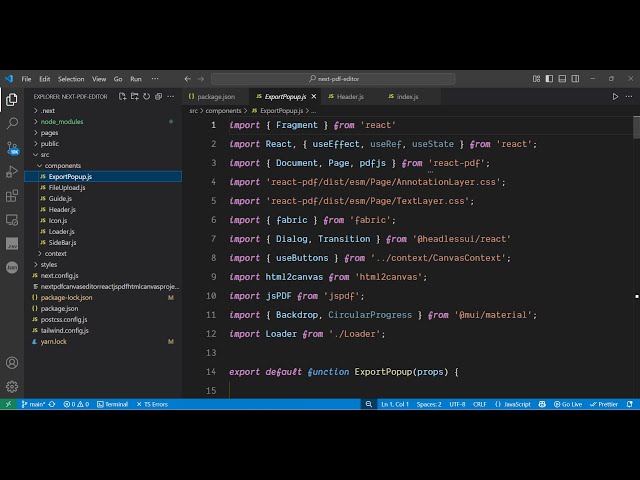Expand the .next folder
Viewport: 640px width, 480px height.
(x=103, y=111)
